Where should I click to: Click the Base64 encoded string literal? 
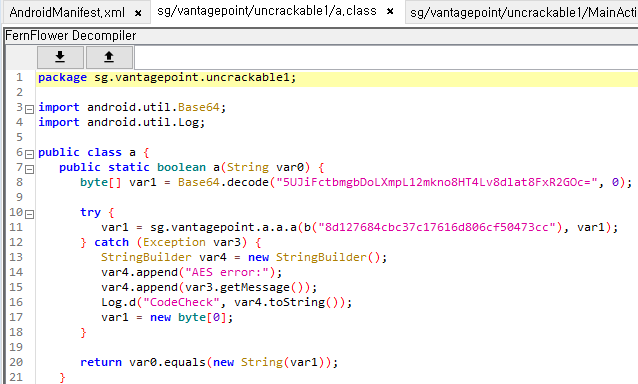(x=437, y=182)
